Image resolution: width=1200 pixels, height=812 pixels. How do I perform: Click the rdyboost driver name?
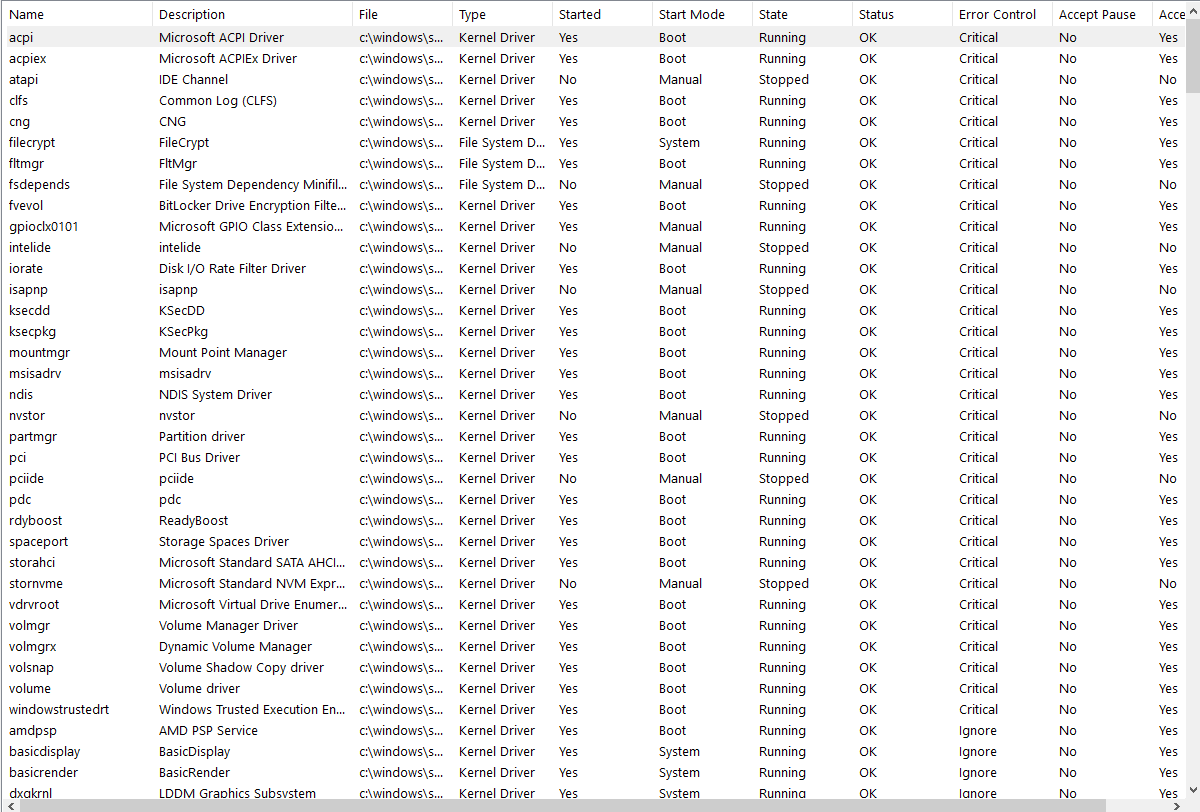(35, 520)
